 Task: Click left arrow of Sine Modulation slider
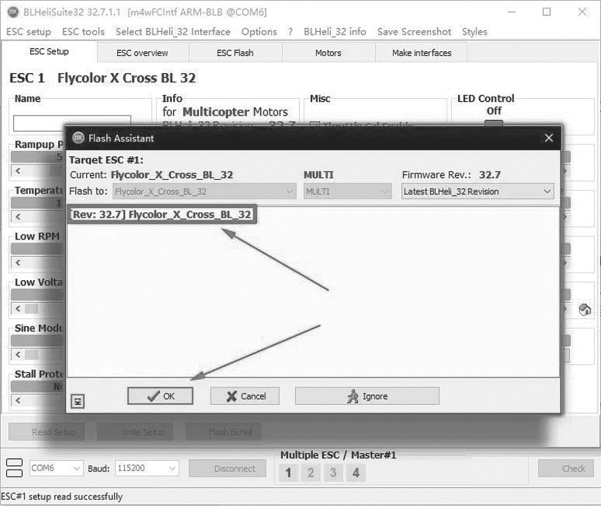[18, 355]
